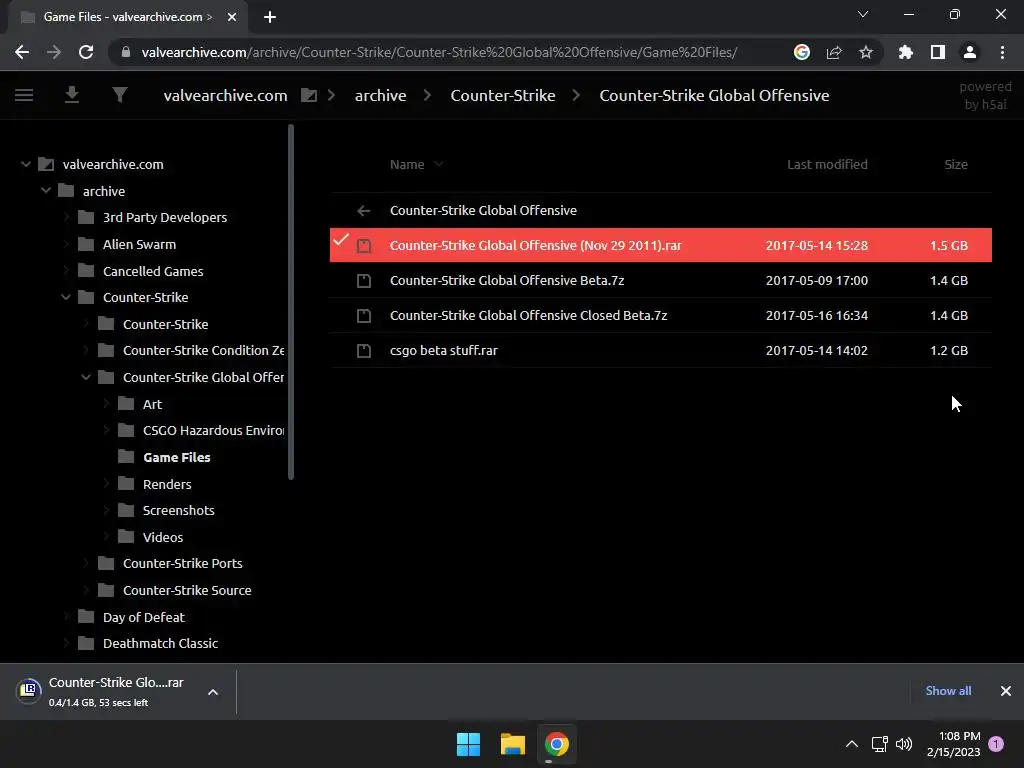Click the address bar URL field

point(439,52)
